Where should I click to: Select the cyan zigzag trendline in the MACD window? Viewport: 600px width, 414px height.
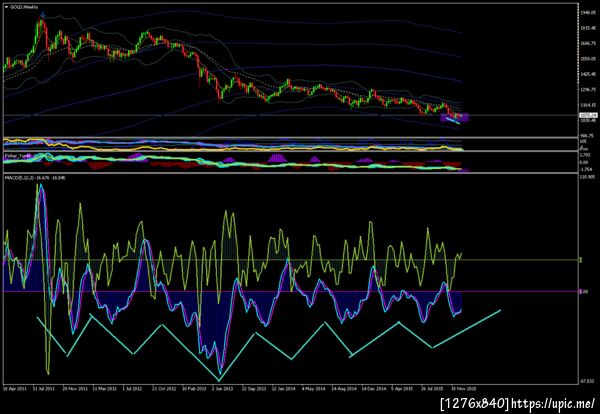tap(268, 341)
